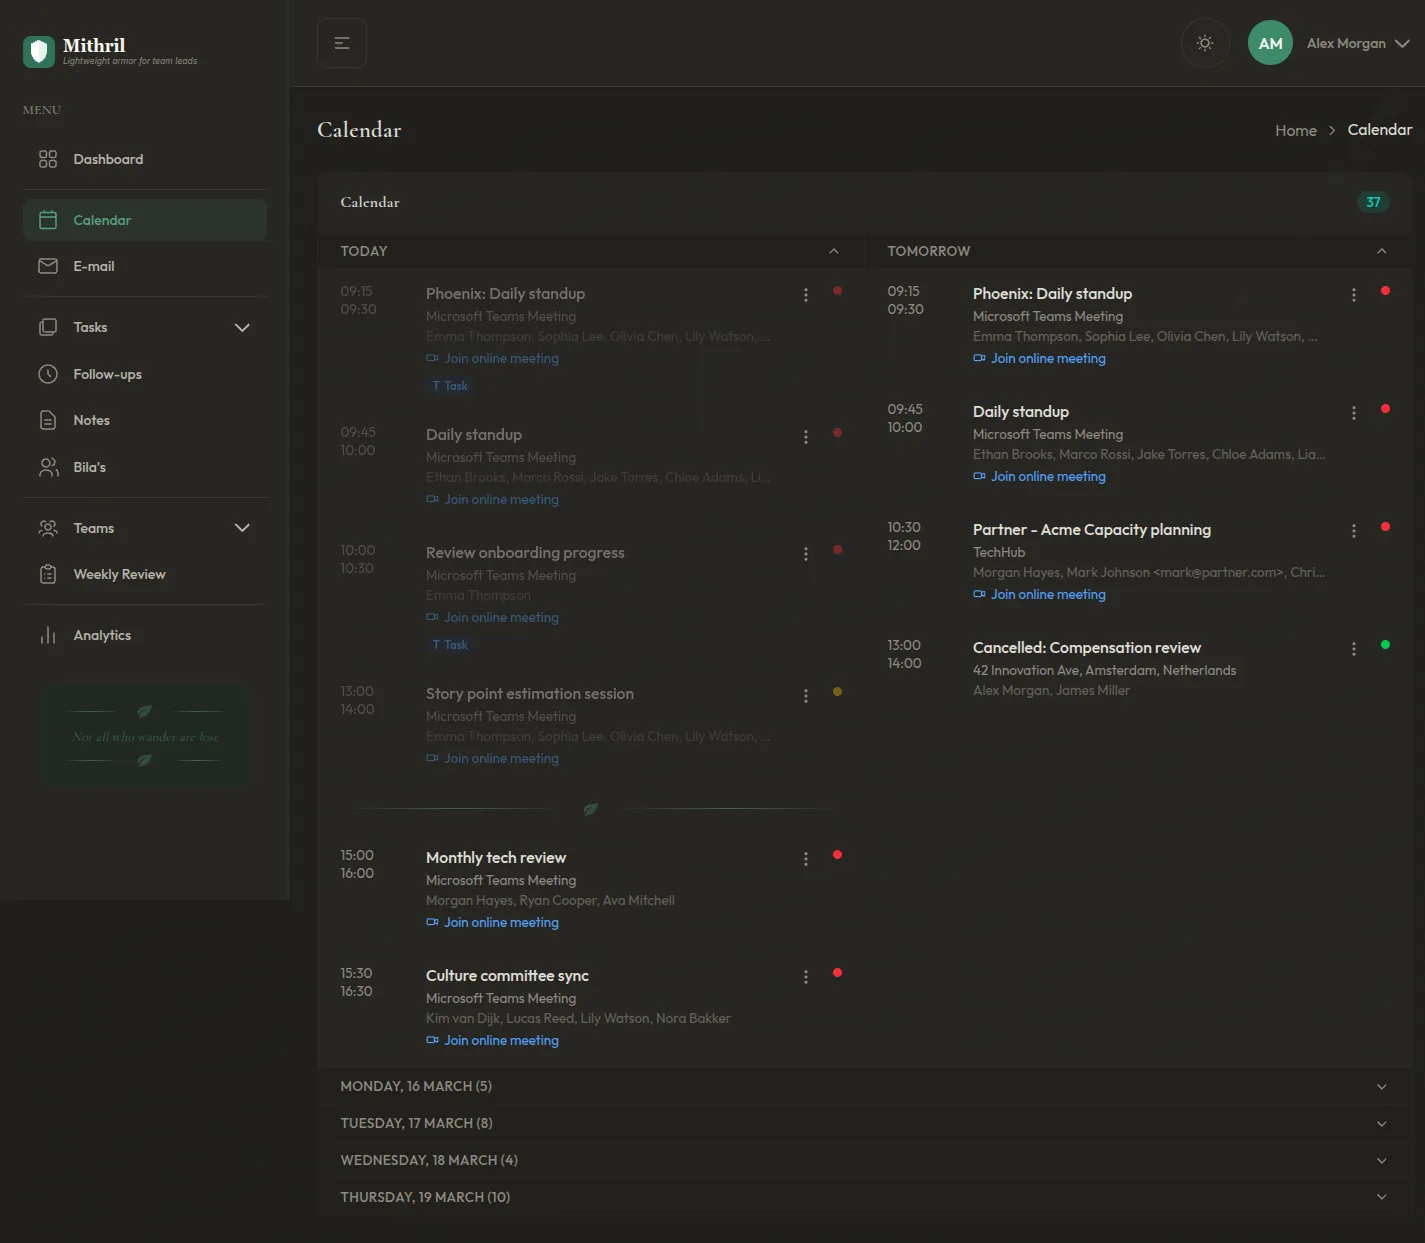Toggle the light/dark theme sun icon
The image size is (1425, 1243).
point(1205,43)
